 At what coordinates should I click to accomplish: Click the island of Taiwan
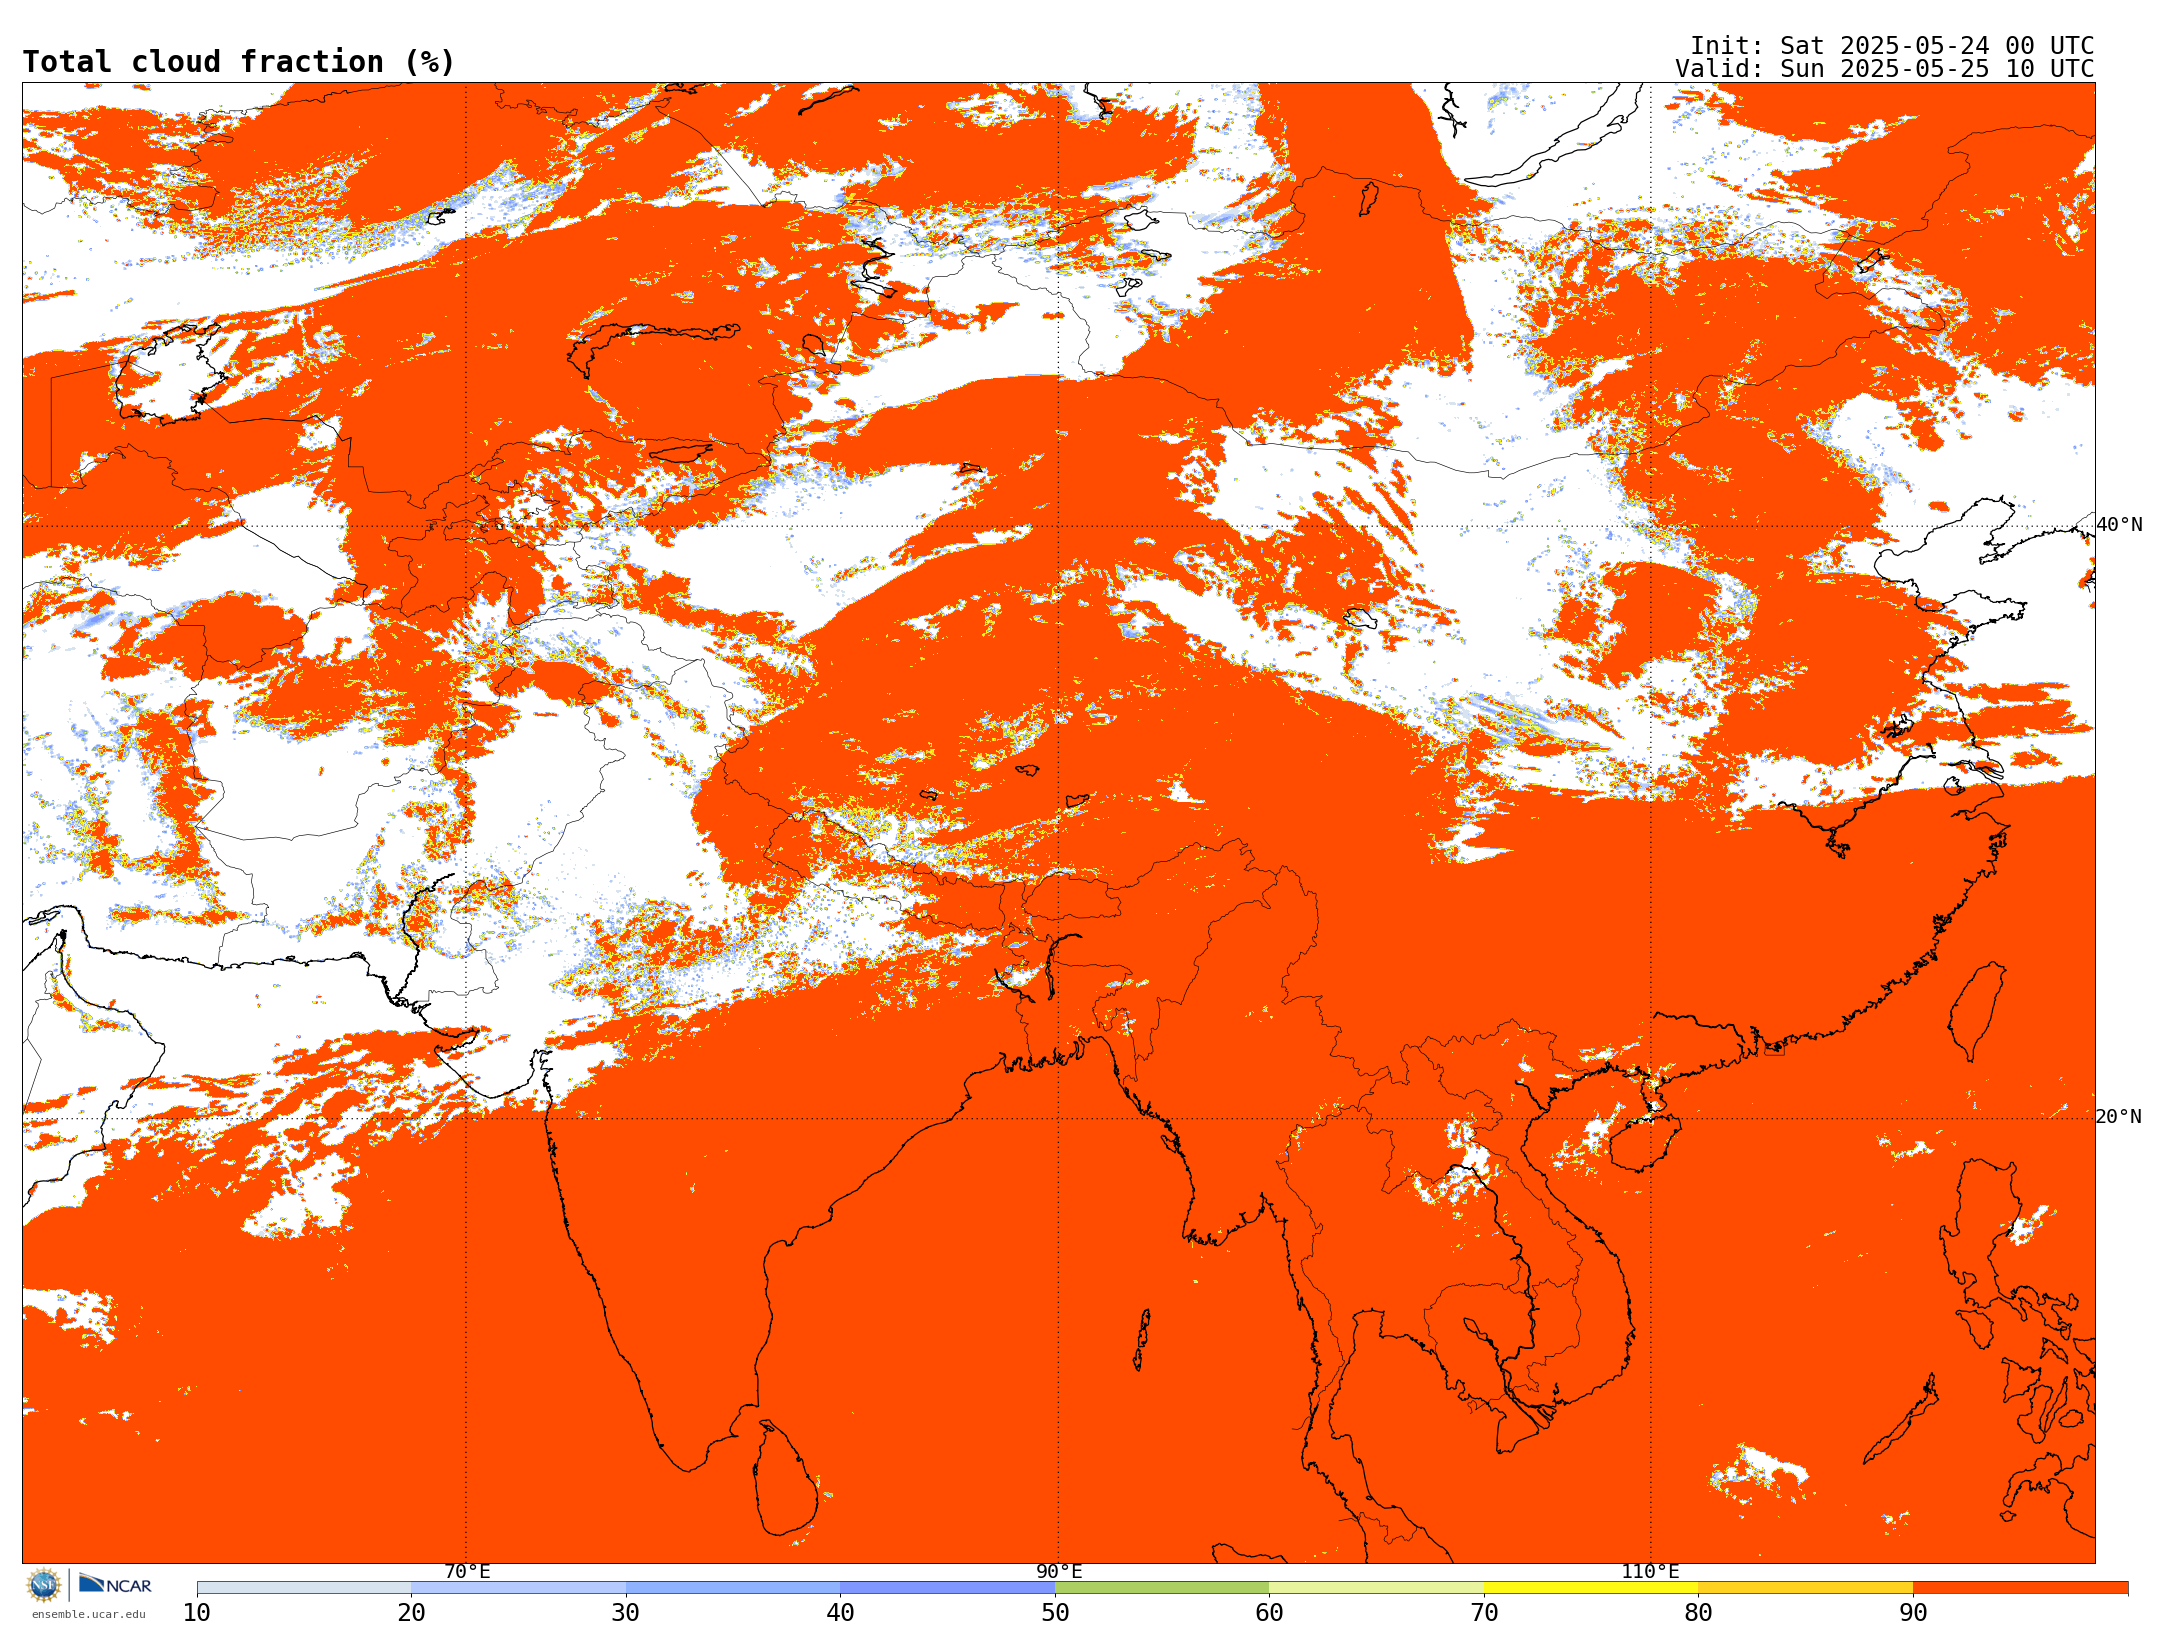pos(1978,1010)
